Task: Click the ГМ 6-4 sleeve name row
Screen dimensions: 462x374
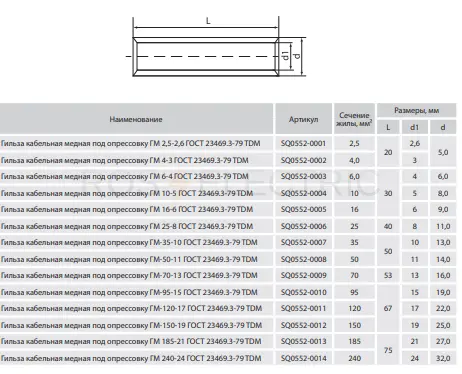Action: pyautogui.click(x=136, y=176)
